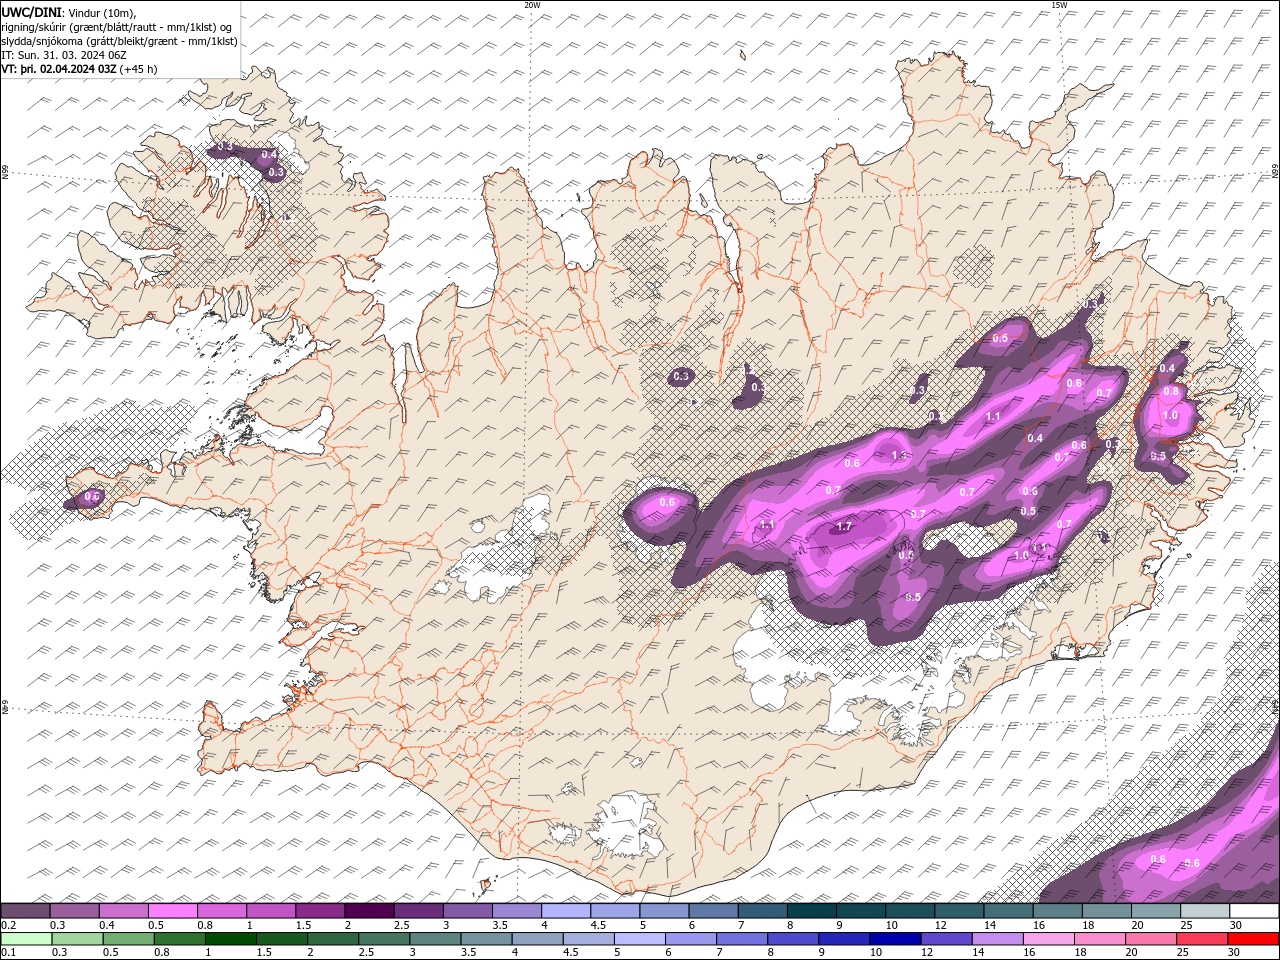
Task: Click the '30' label in the rain legend row
Action: [x=1233, y=953]
